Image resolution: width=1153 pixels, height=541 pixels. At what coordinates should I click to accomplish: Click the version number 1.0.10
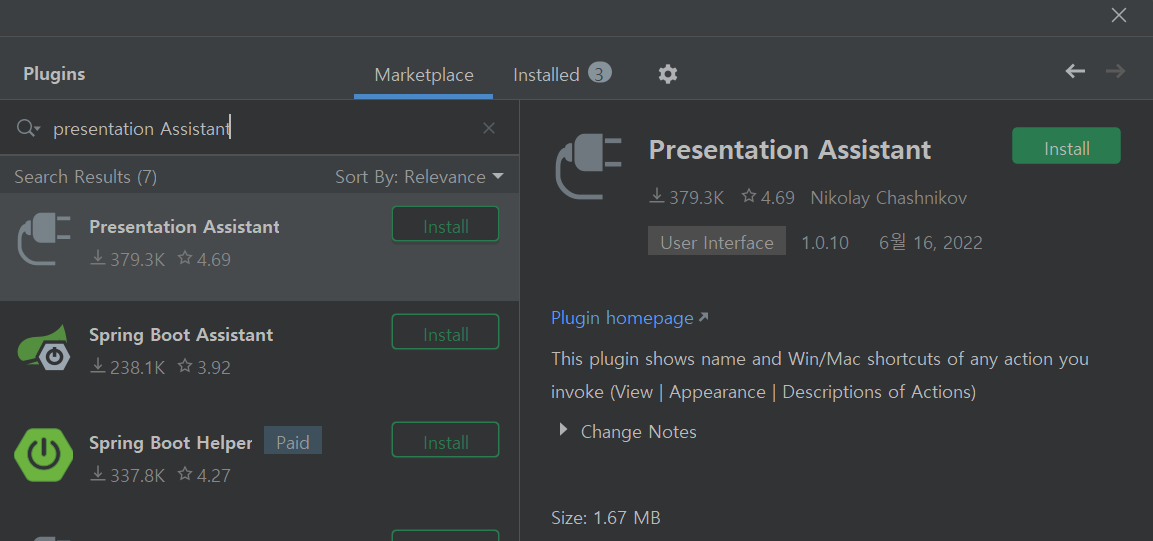(824, 243)
